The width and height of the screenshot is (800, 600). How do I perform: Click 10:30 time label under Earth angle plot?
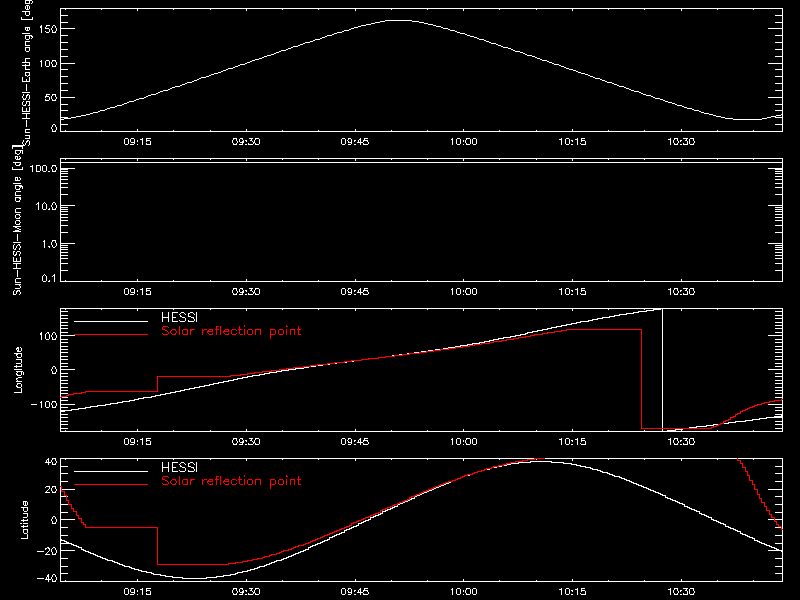coord(681,142)
